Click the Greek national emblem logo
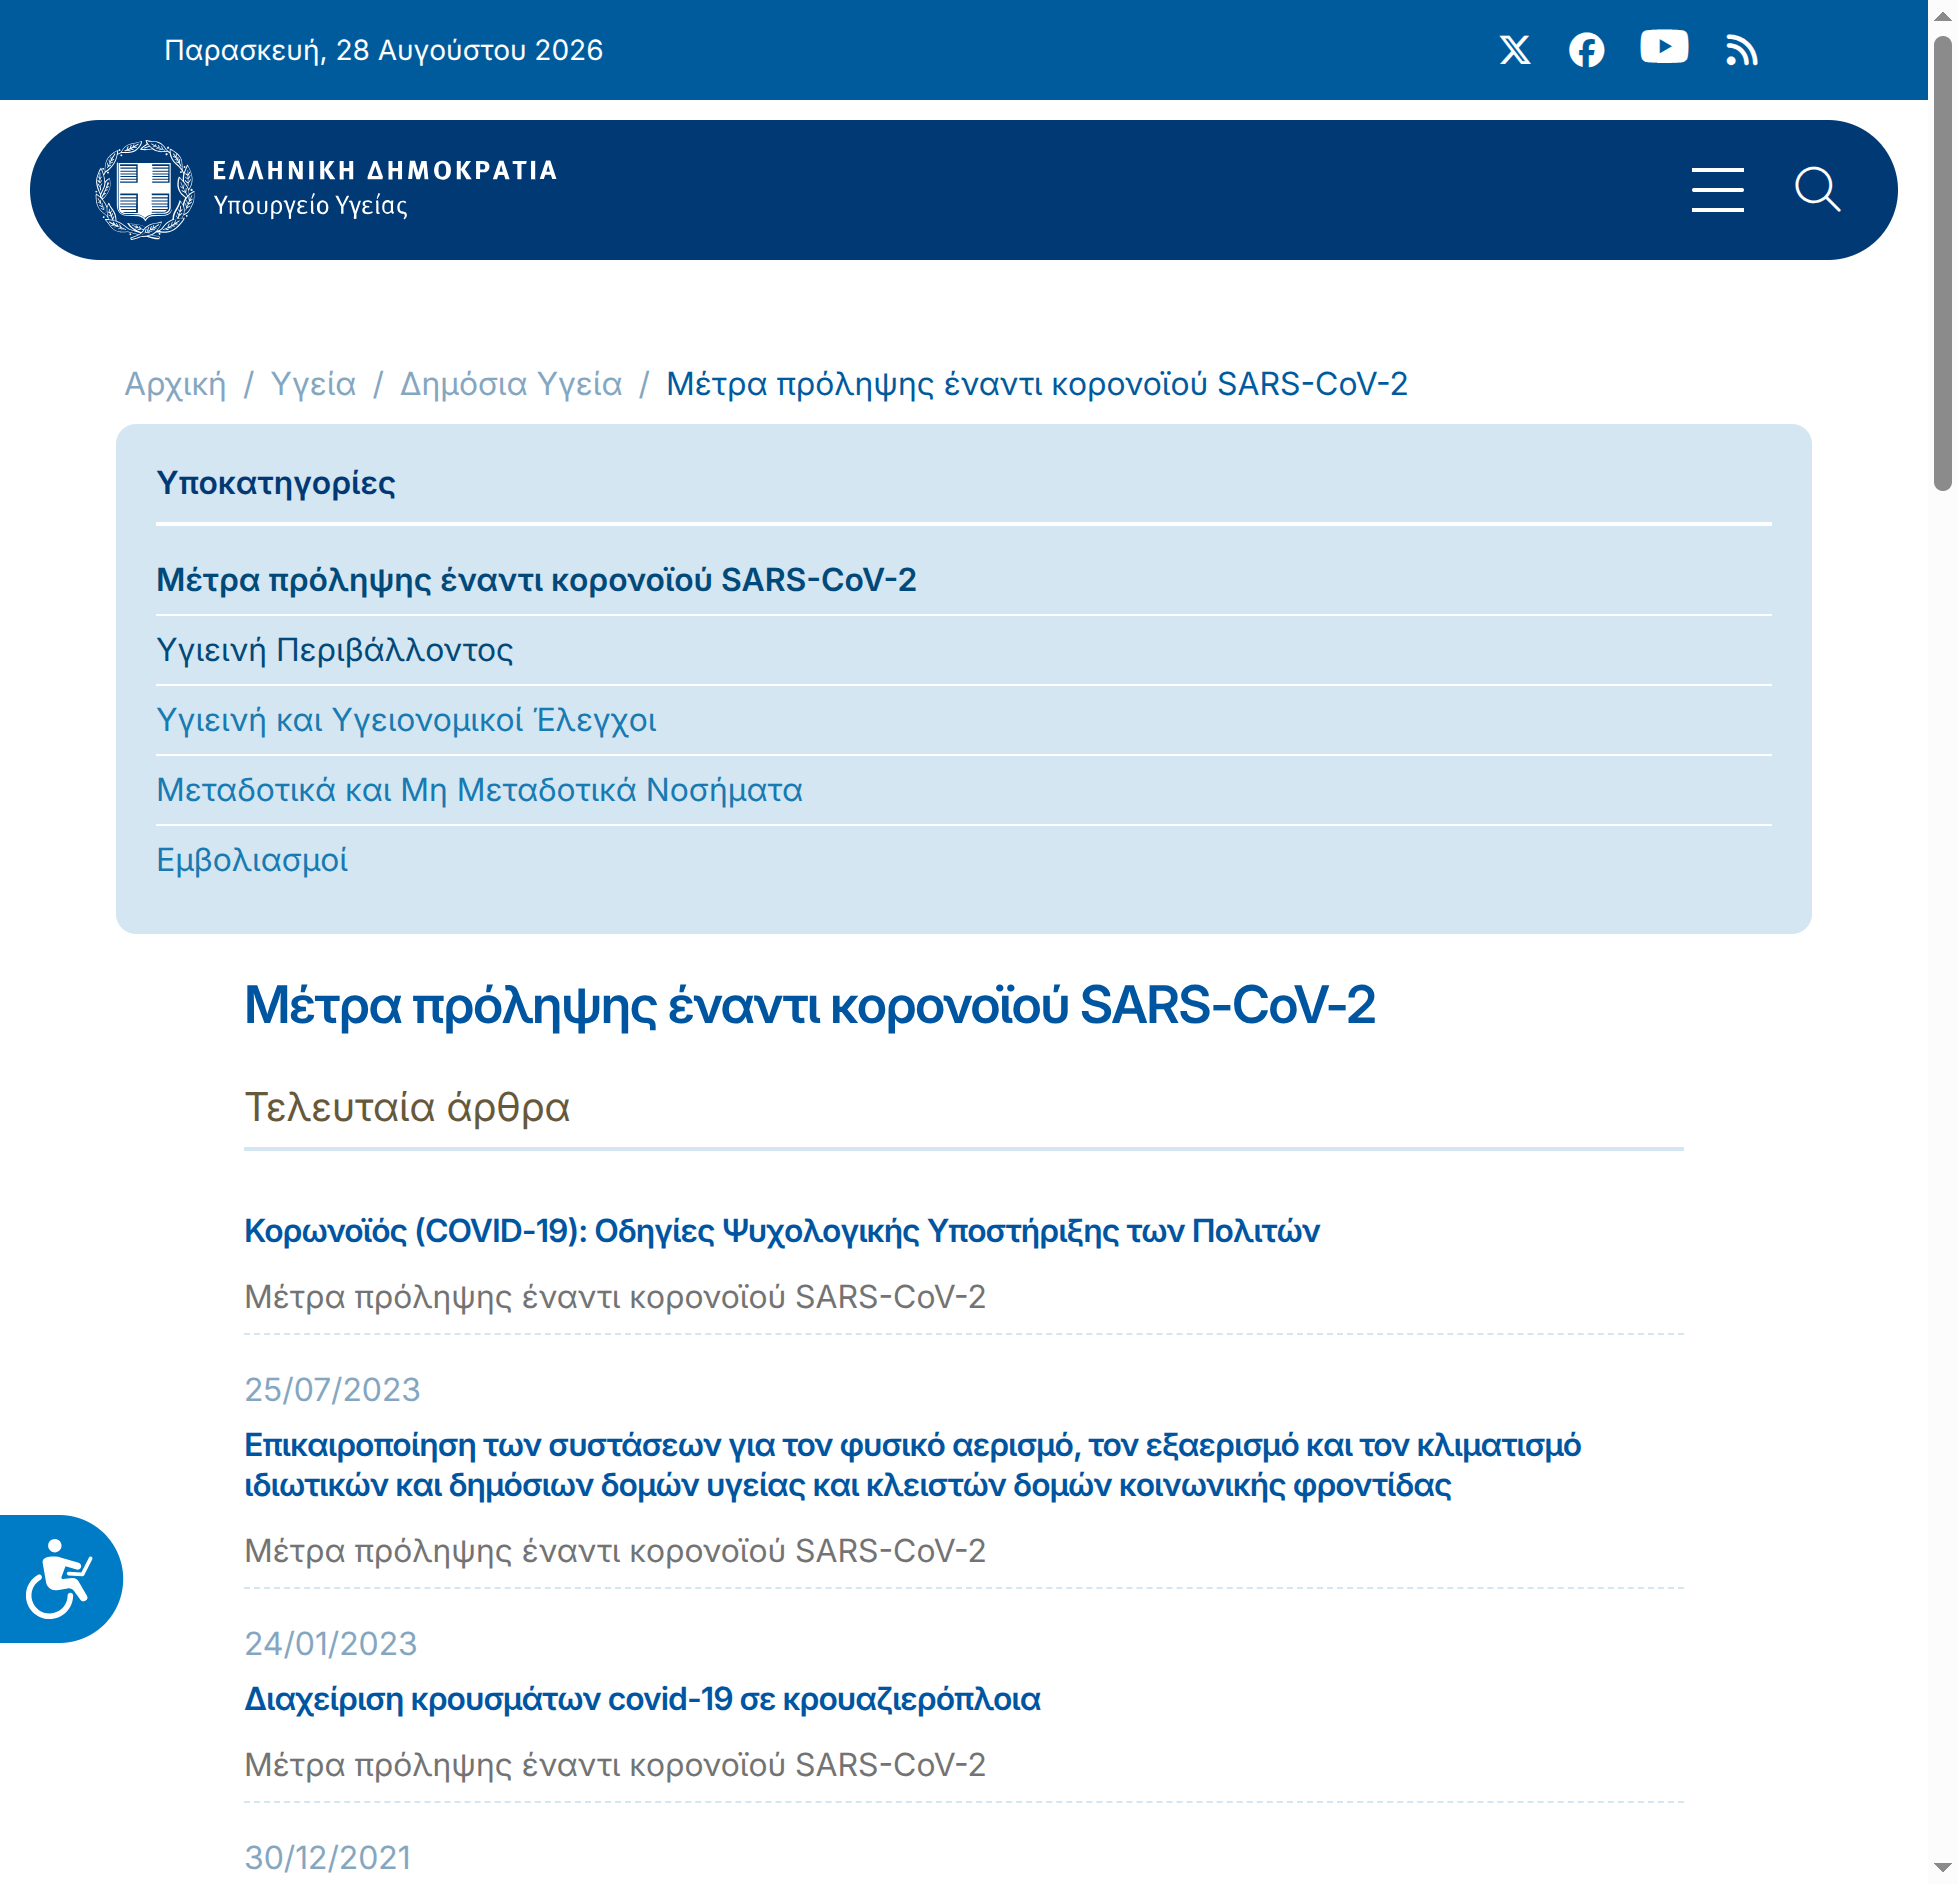 (145, 190)
